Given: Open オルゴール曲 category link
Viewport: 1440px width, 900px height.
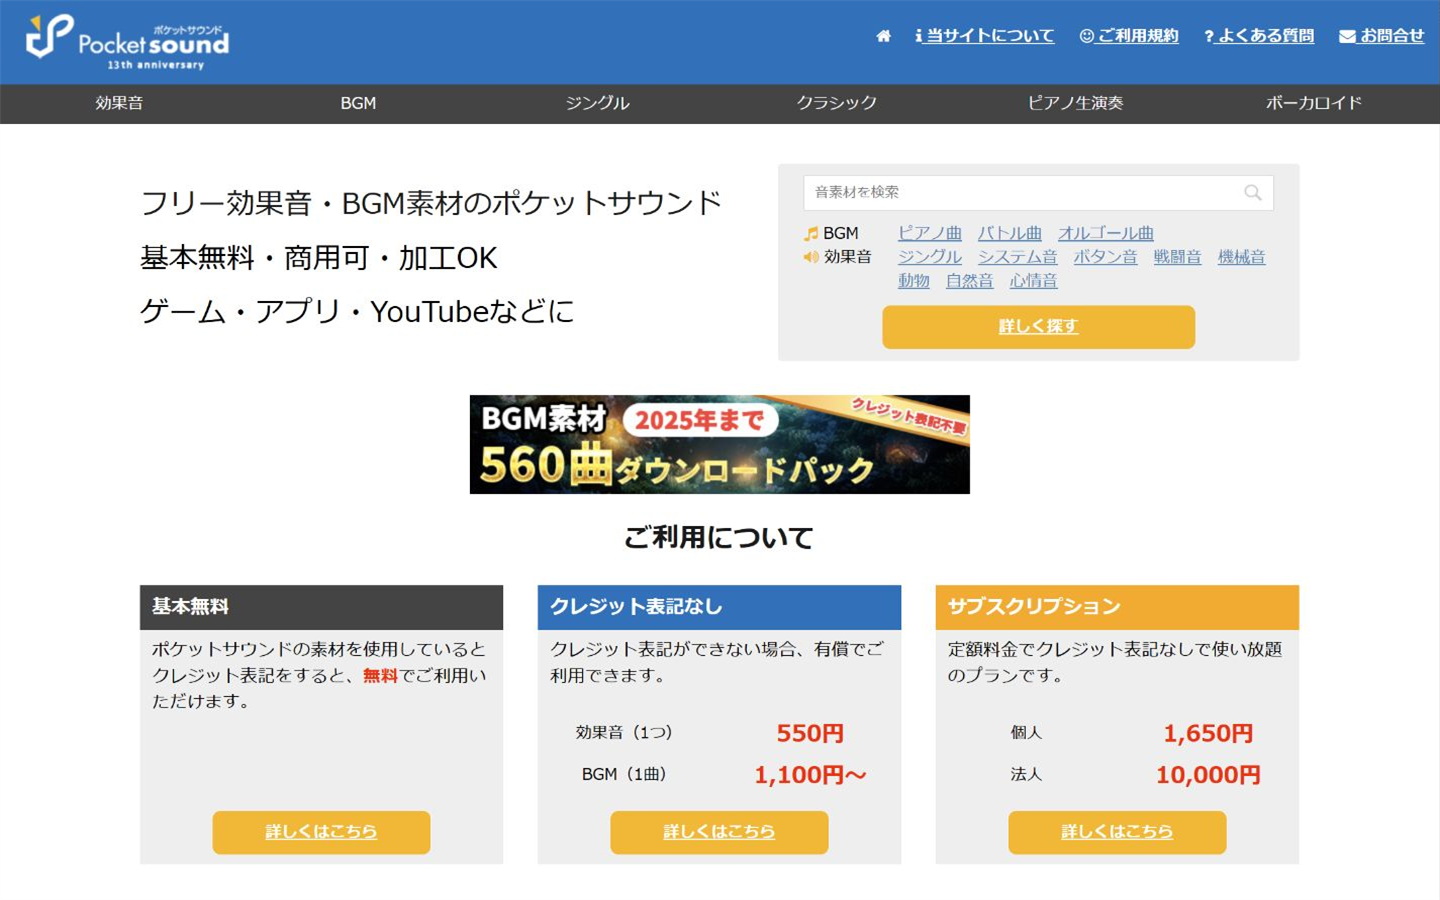Looking at the screenshot, I should pos(1106,233).
